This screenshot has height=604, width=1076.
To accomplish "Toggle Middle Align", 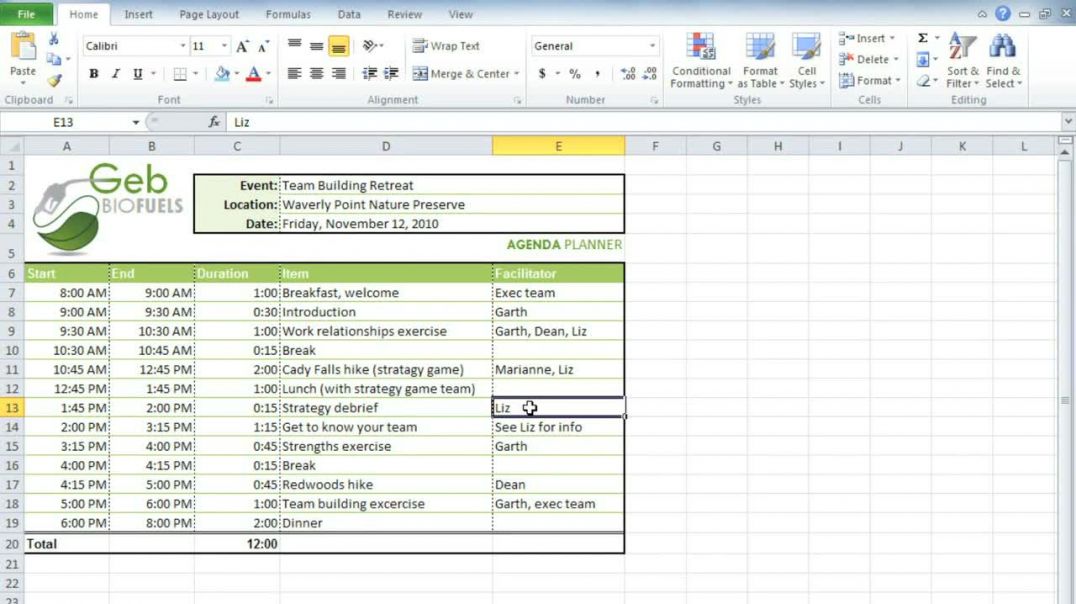I will pyautogui.click(x=316, y=46).
